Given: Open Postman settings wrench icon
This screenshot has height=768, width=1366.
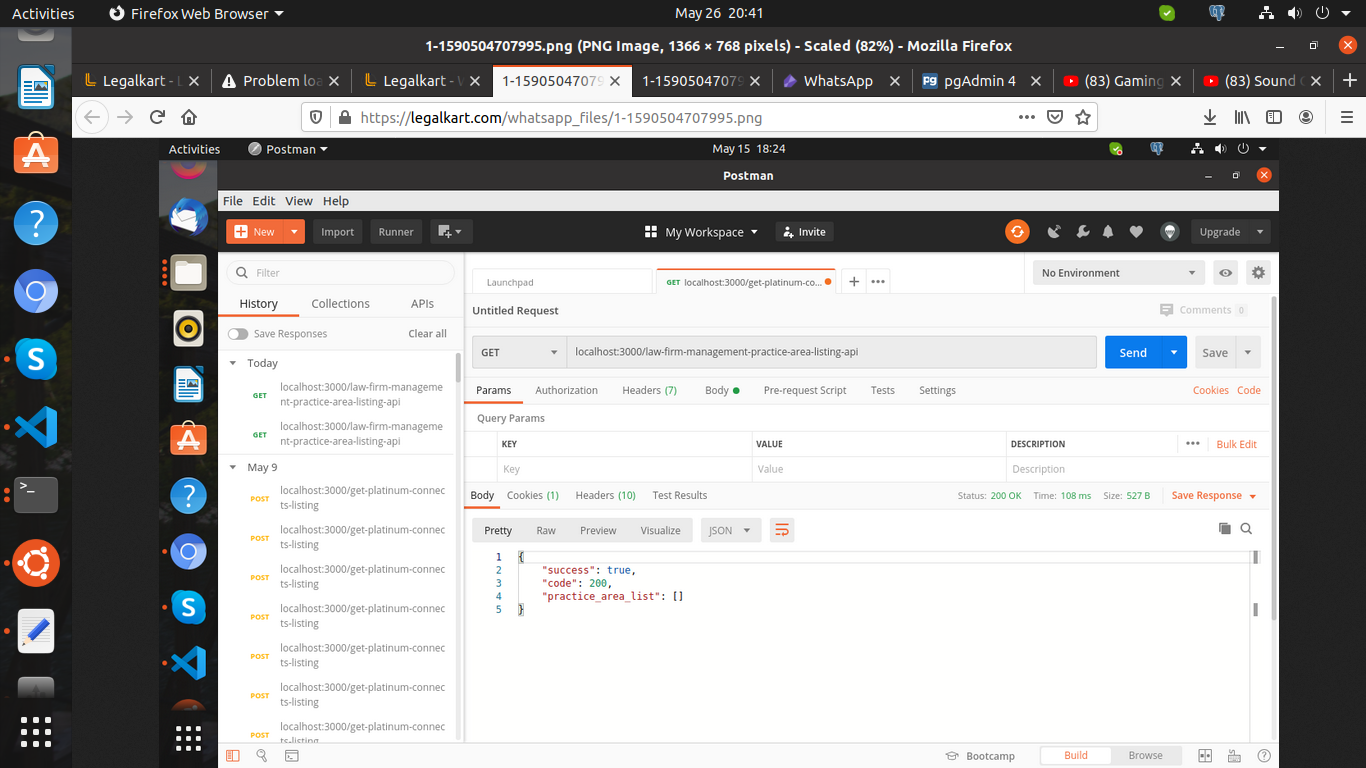Looking at the screenshot, I should click(1082, 232).
